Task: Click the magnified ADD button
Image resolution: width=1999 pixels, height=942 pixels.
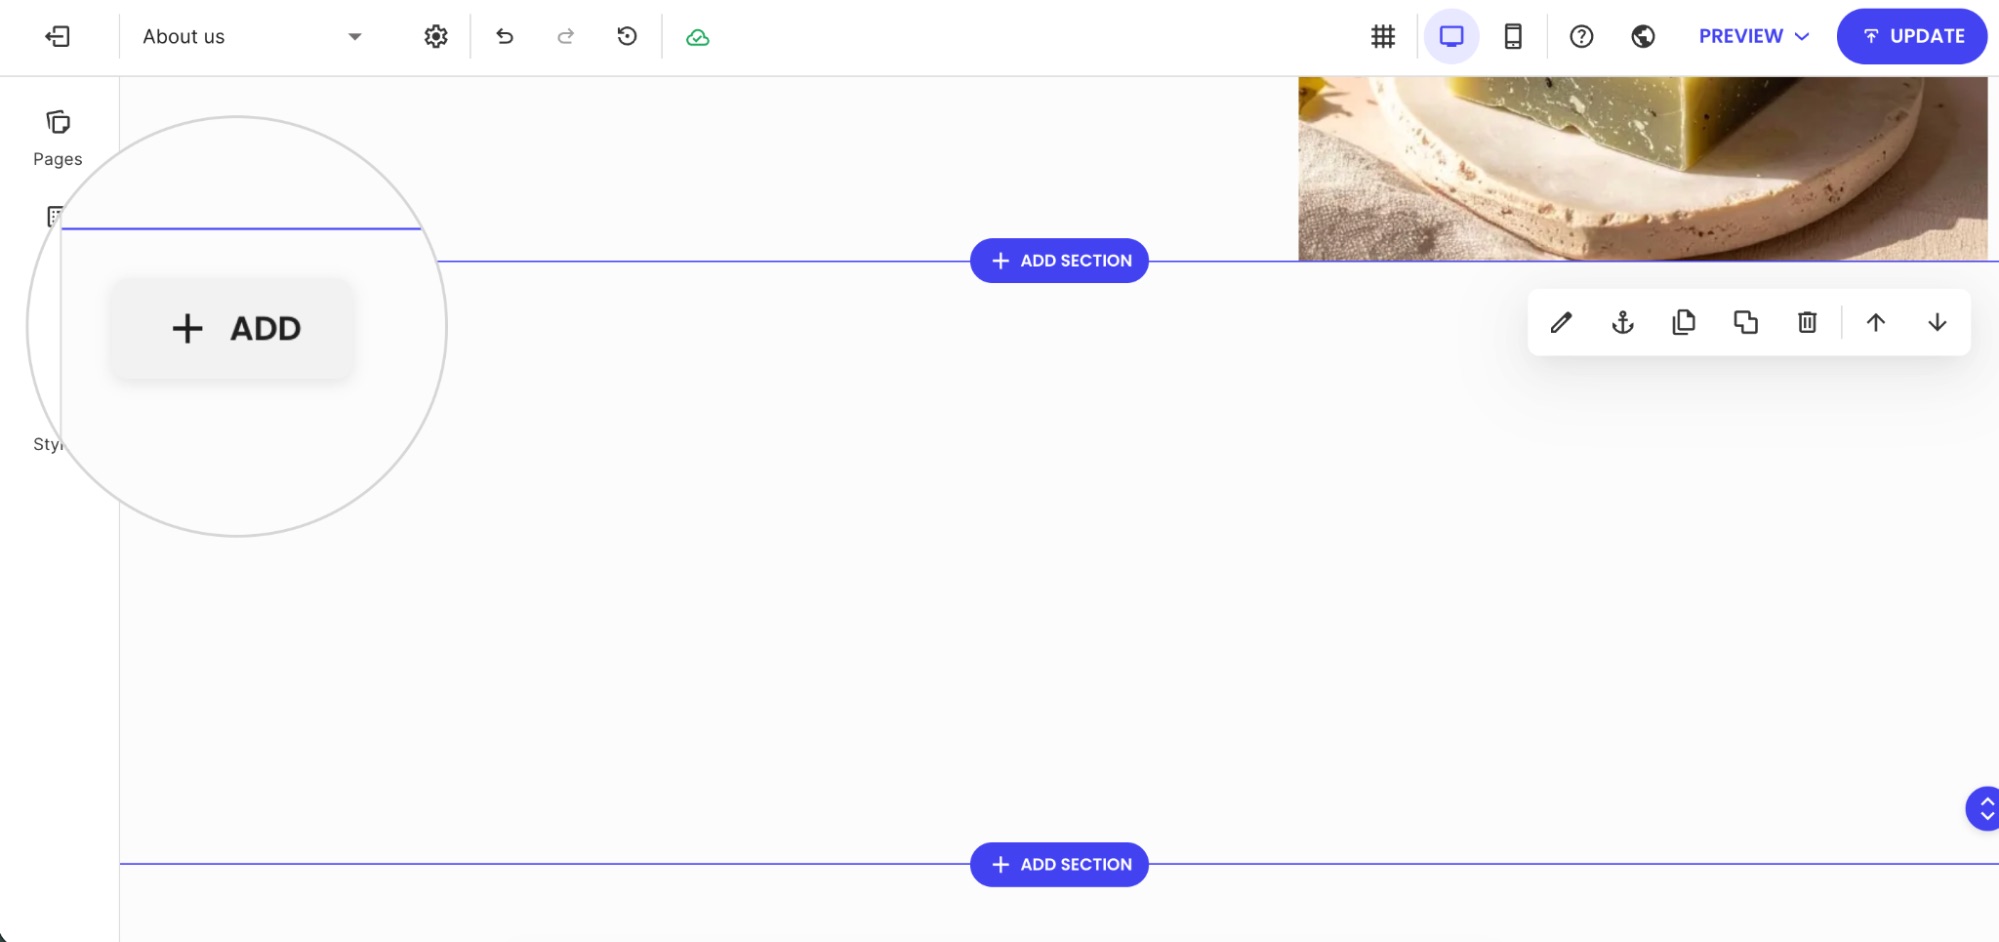Action: [x=233, y=328]
